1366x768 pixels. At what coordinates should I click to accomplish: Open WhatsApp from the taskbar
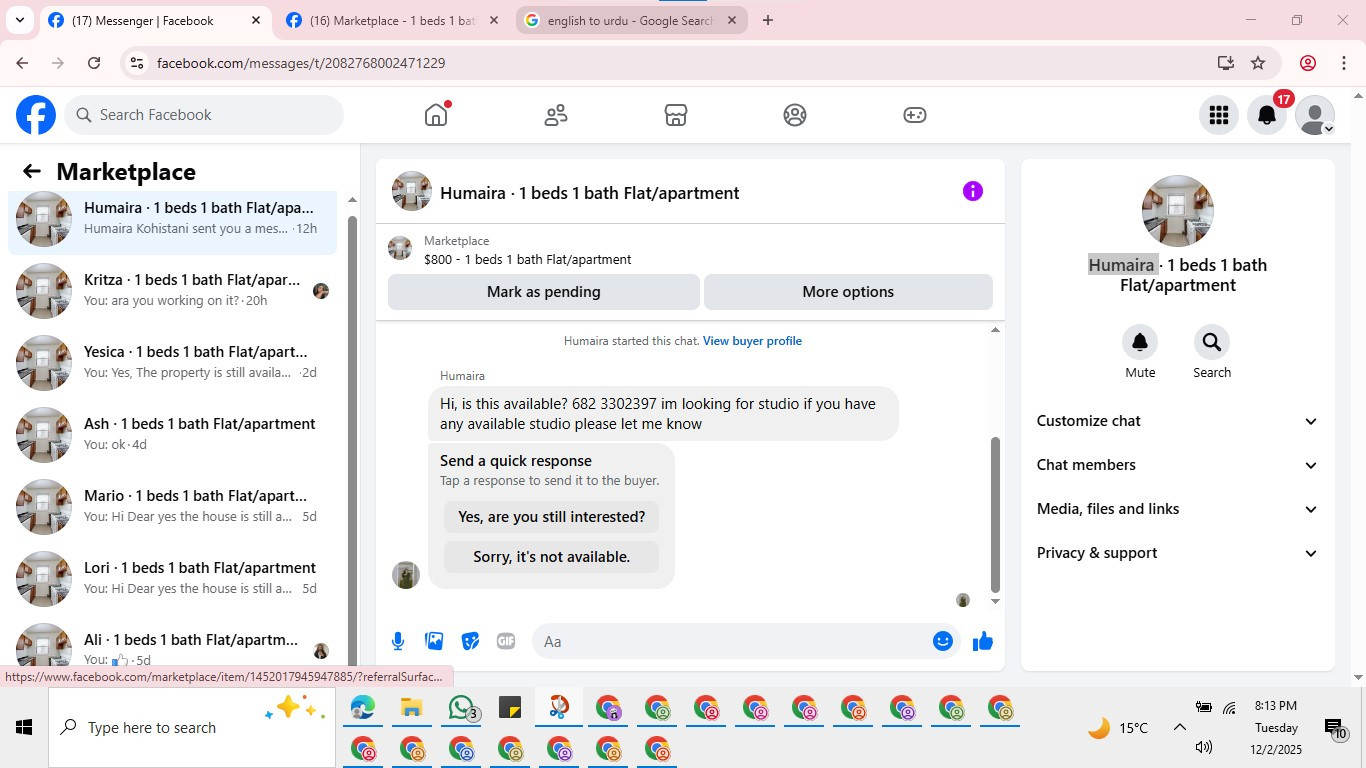pos(461,708)
